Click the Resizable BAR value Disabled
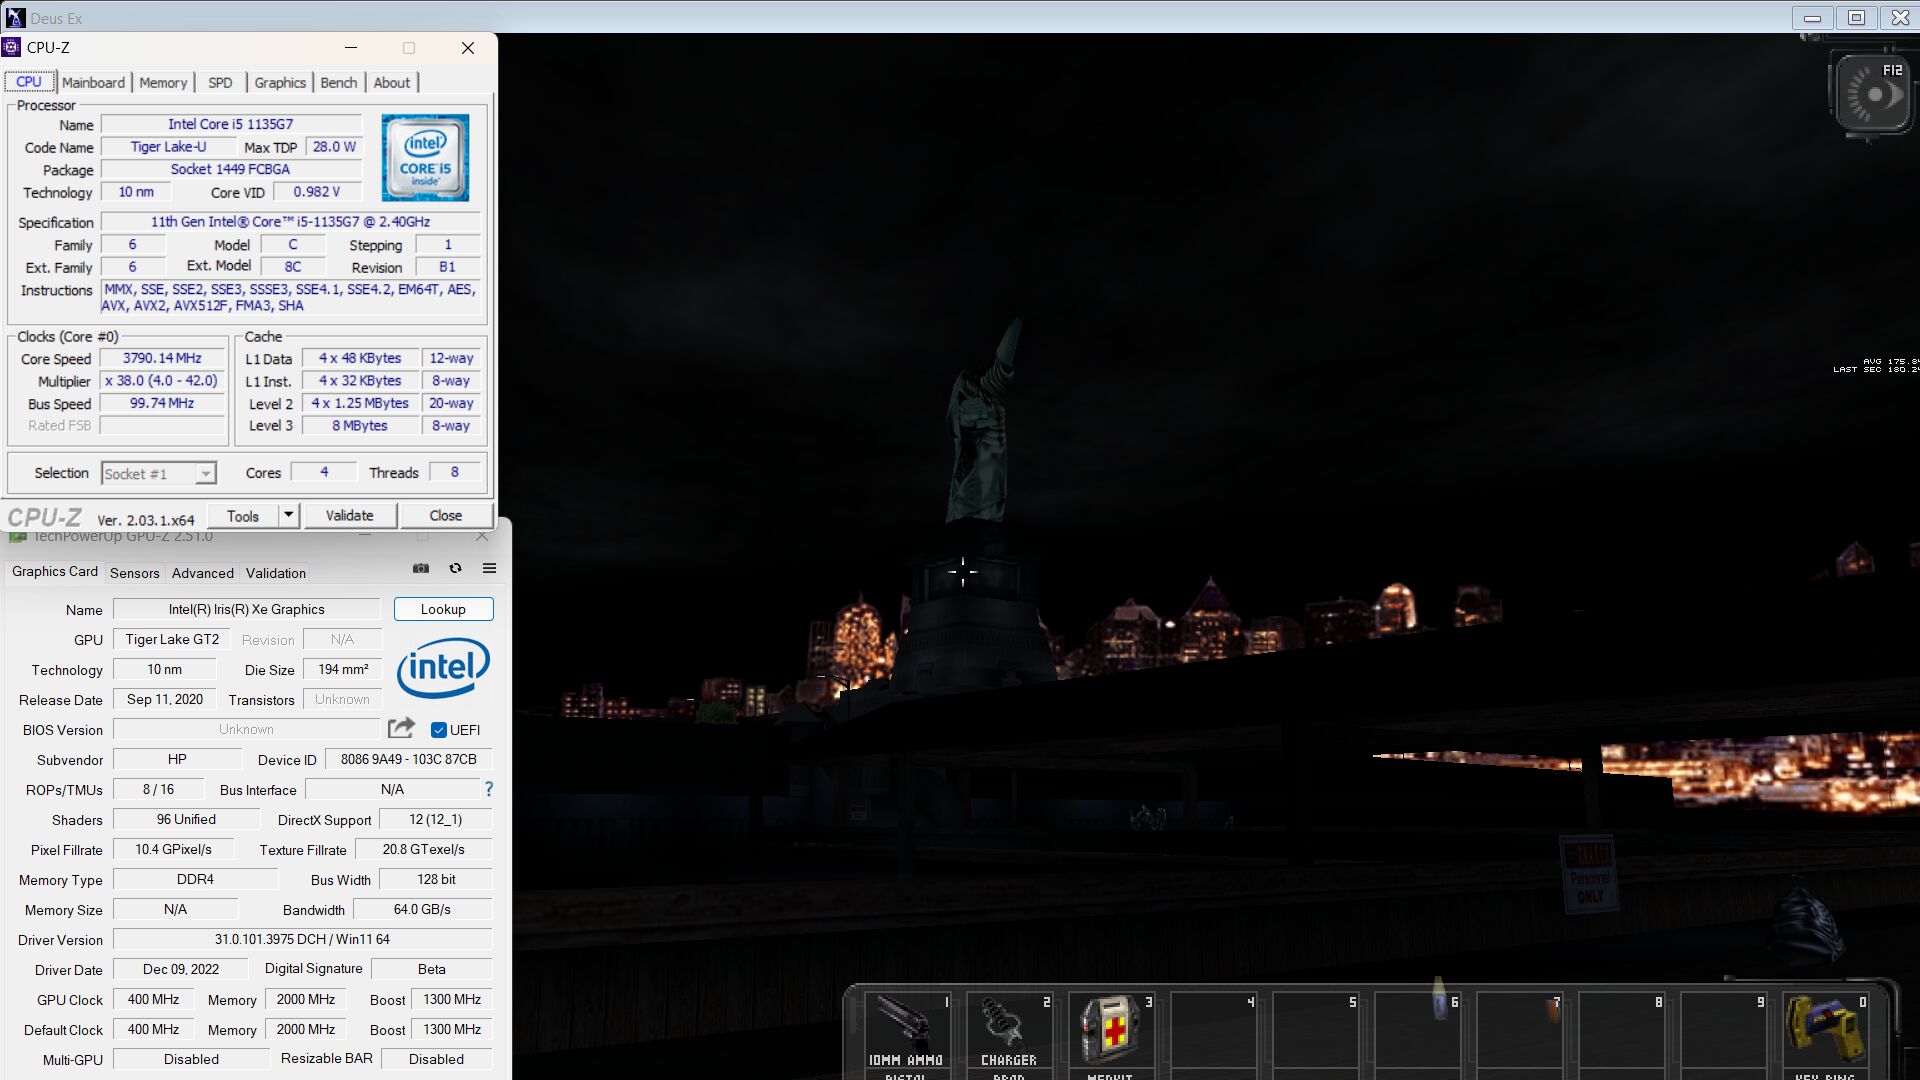1920x1080 pixels. click(436, 1059)
